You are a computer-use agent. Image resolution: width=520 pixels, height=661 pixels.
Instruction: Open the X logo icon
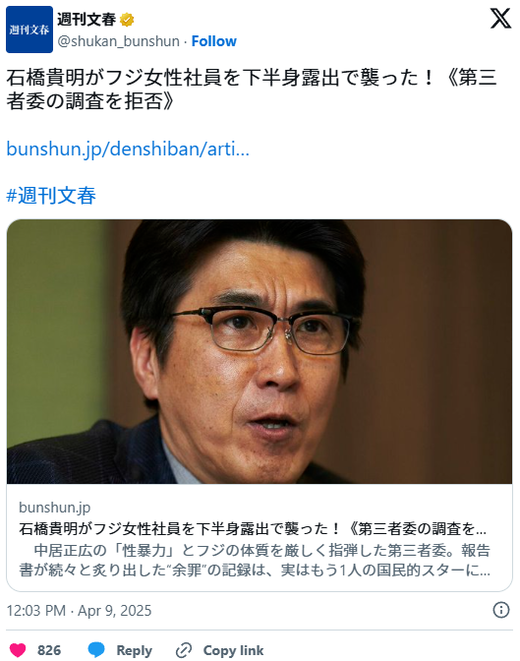click(x=501, y=19)
